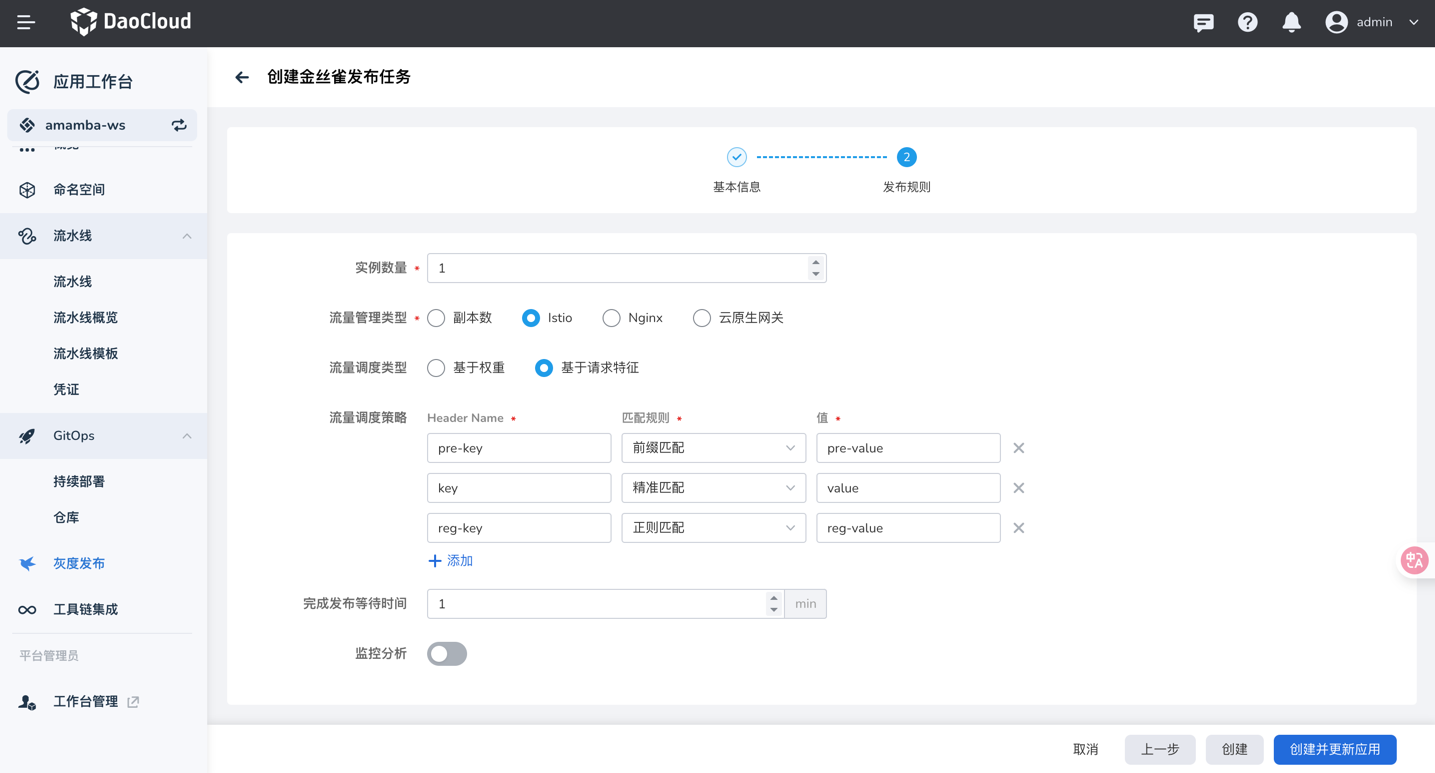Click 添加 to add a rule
The width and height of the screenshot is (1435, 773).
[x=450, y=561]
